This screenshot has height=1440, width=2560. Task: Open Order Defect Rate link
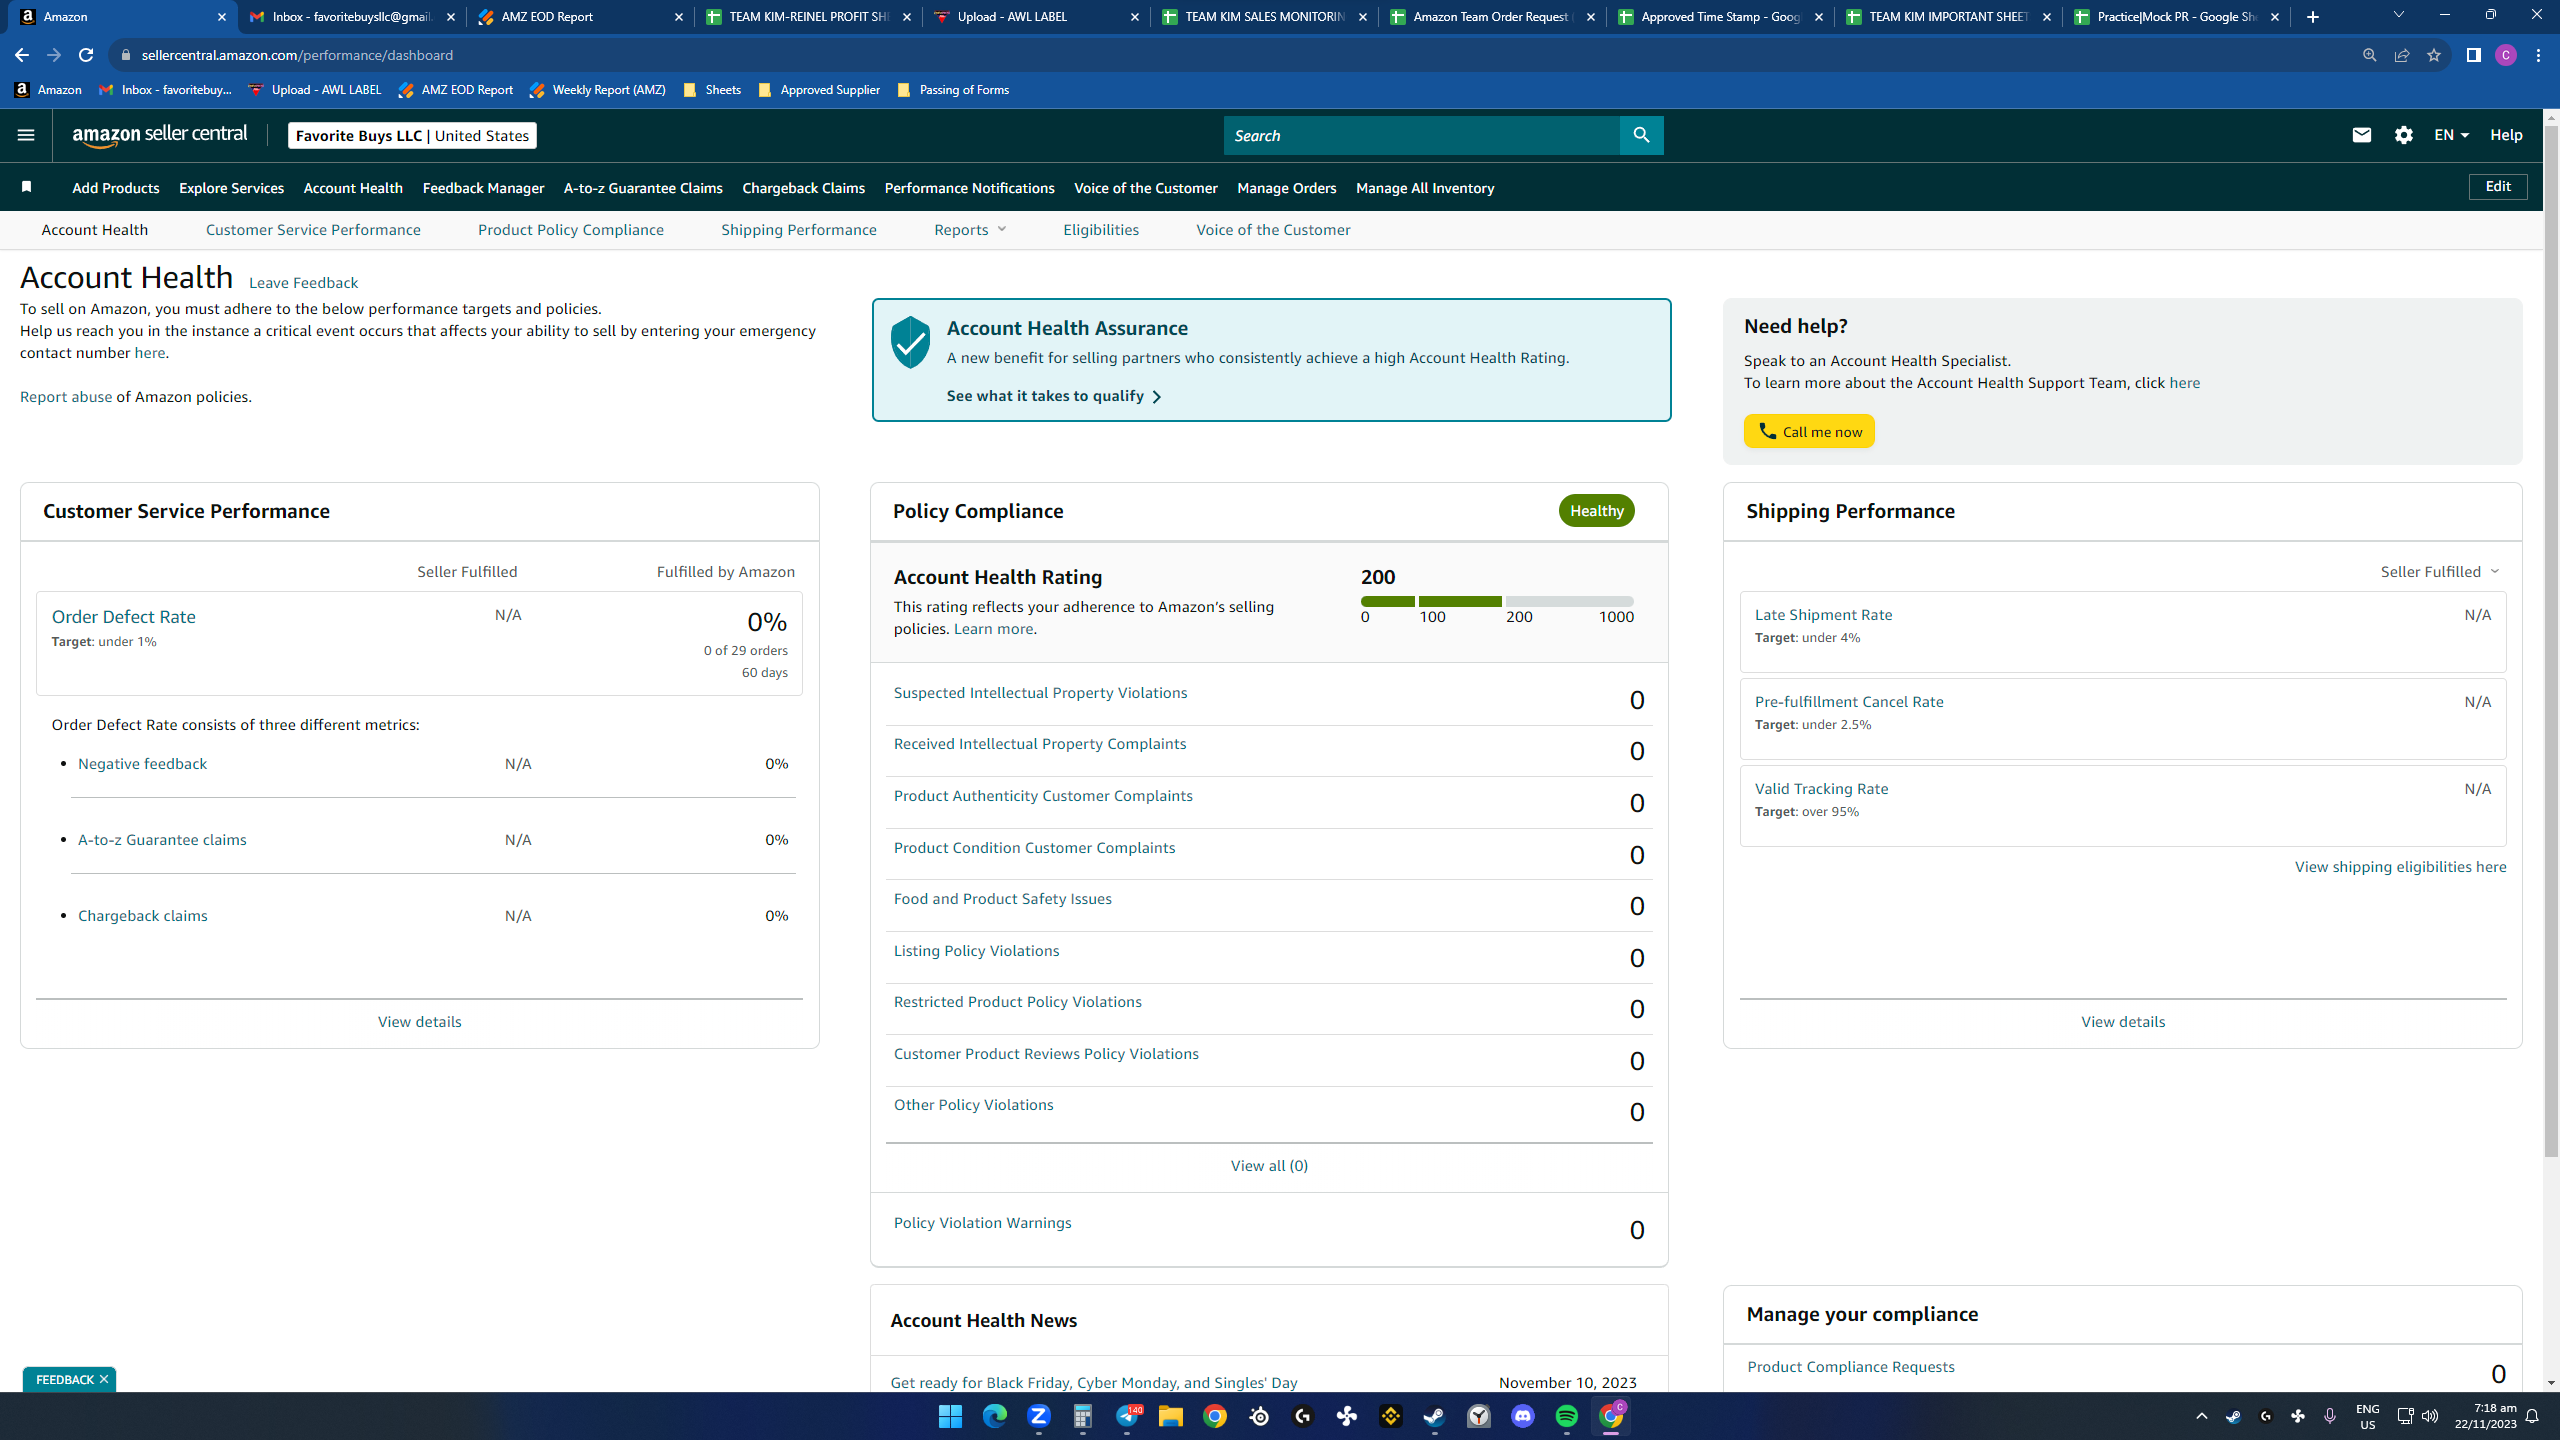pos(123,617)
